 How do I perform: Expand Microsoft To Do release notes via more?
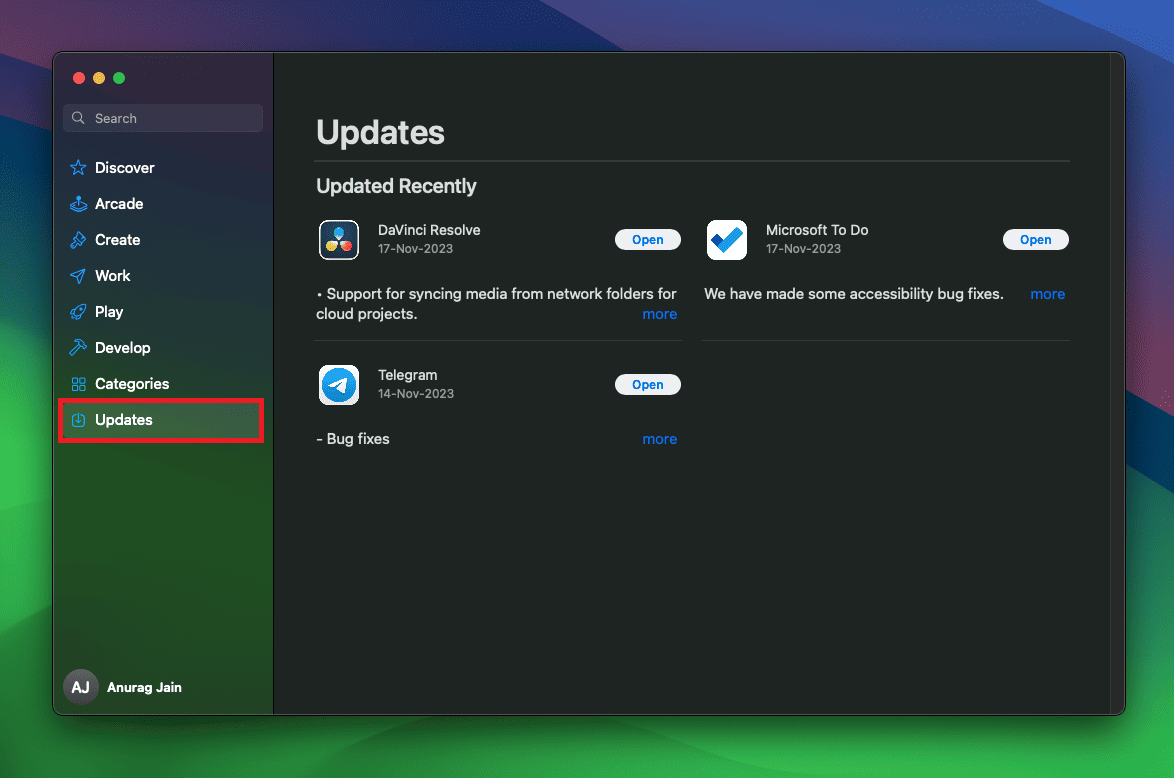tap(1047, 294)
